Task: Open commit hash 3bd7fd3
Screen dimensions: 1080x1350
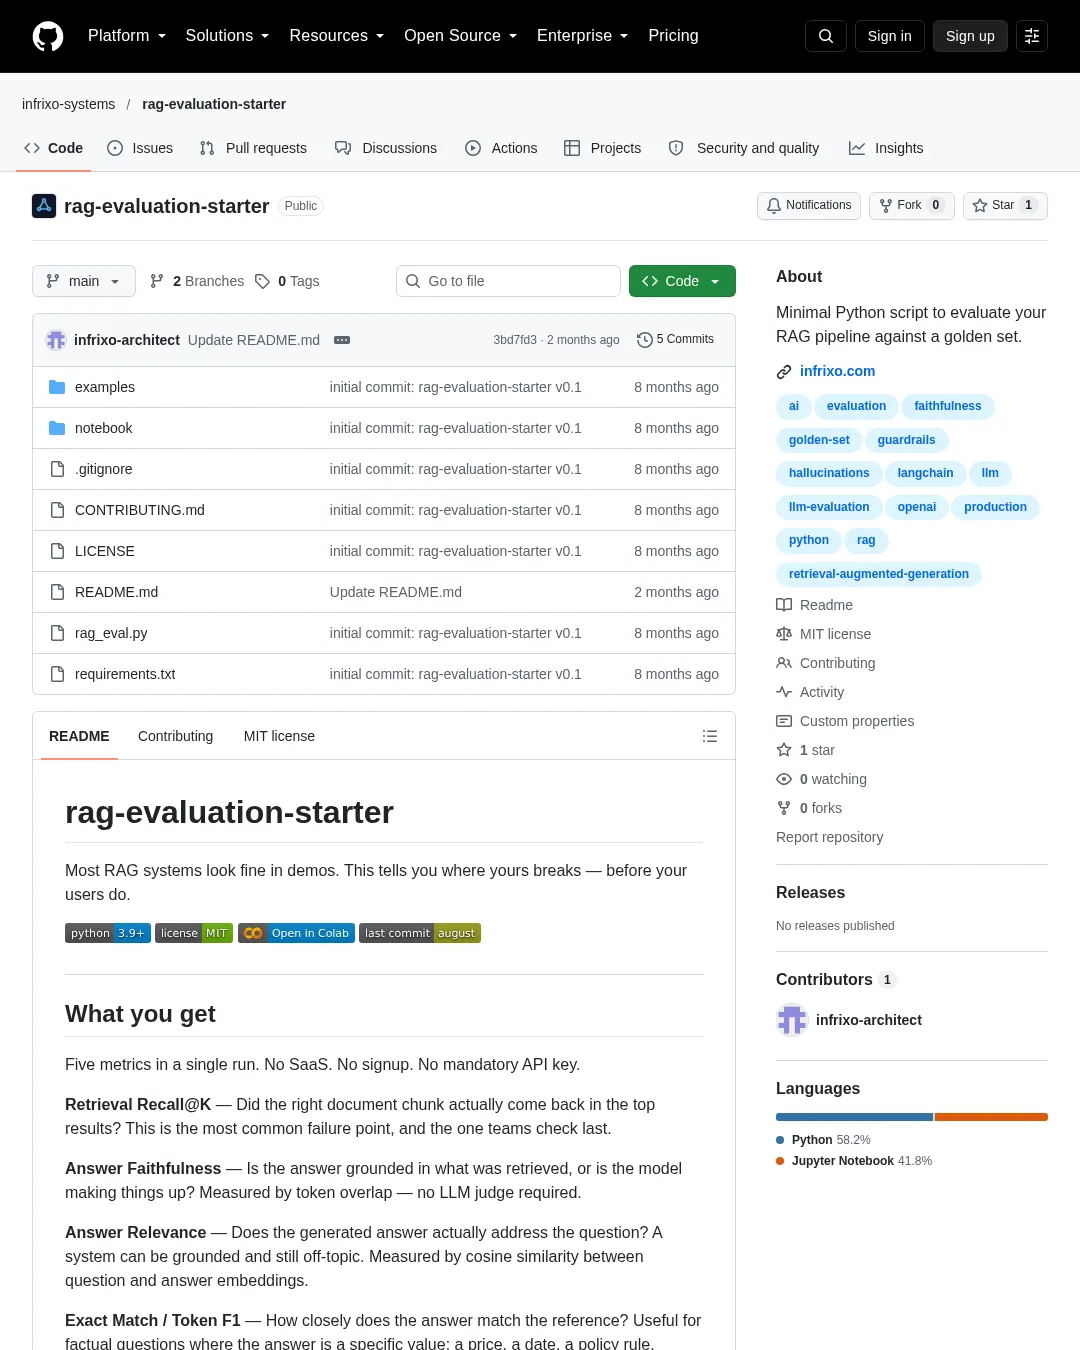Action: [515, 340]
